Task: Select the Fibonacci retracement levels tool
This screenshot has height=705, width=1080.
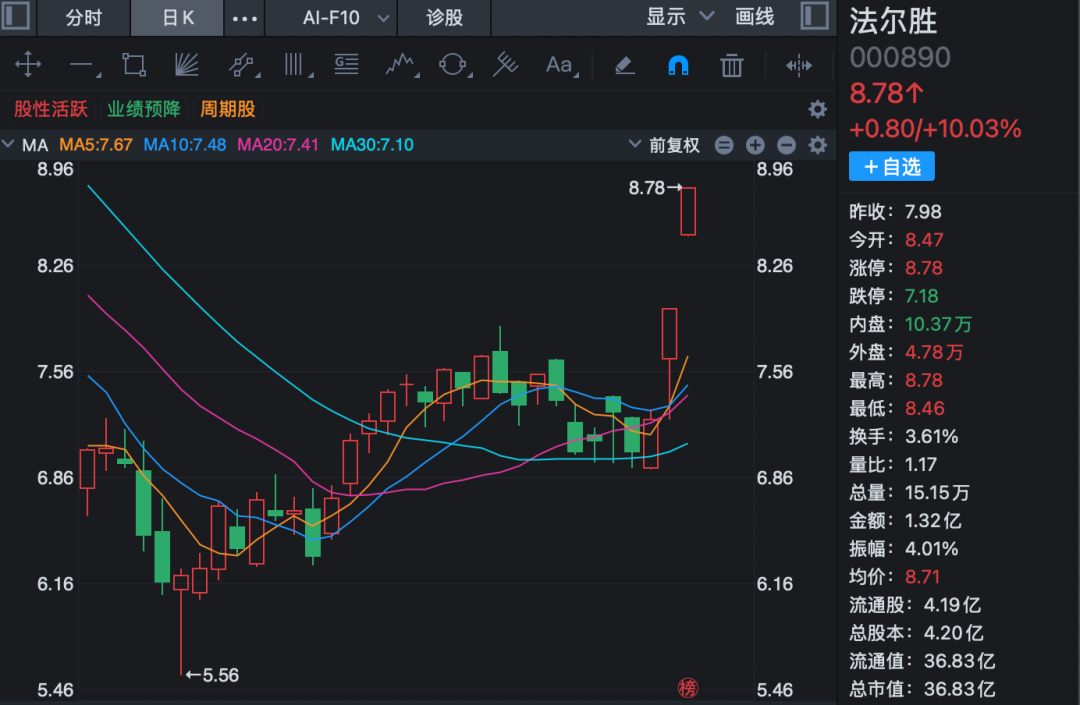Action: [x=346, y=65]
